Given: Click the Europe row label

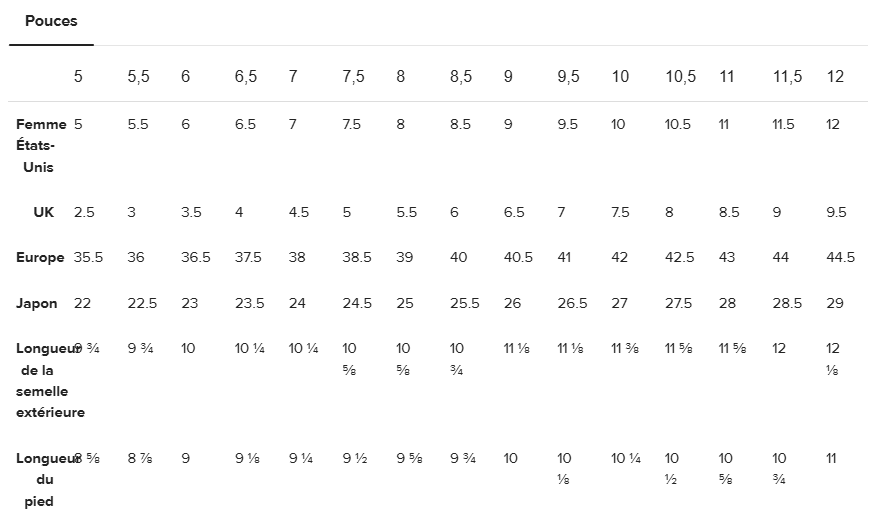Looking at the screenshot, I should (x=40, y=258).
